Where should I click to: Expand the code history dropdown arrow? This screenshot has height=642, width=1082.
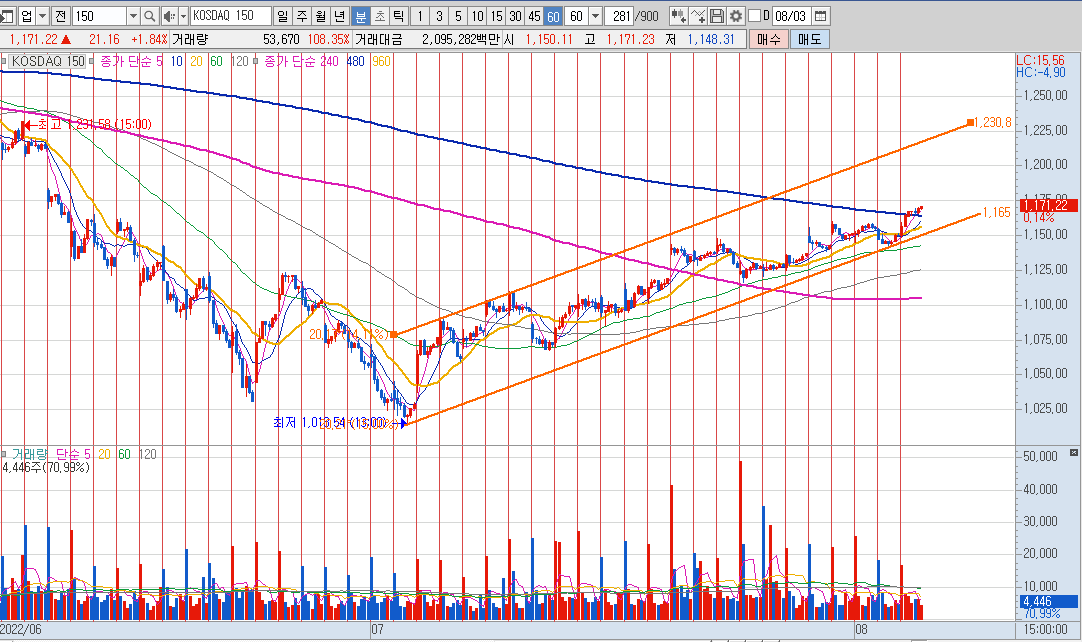click(133, 16)
